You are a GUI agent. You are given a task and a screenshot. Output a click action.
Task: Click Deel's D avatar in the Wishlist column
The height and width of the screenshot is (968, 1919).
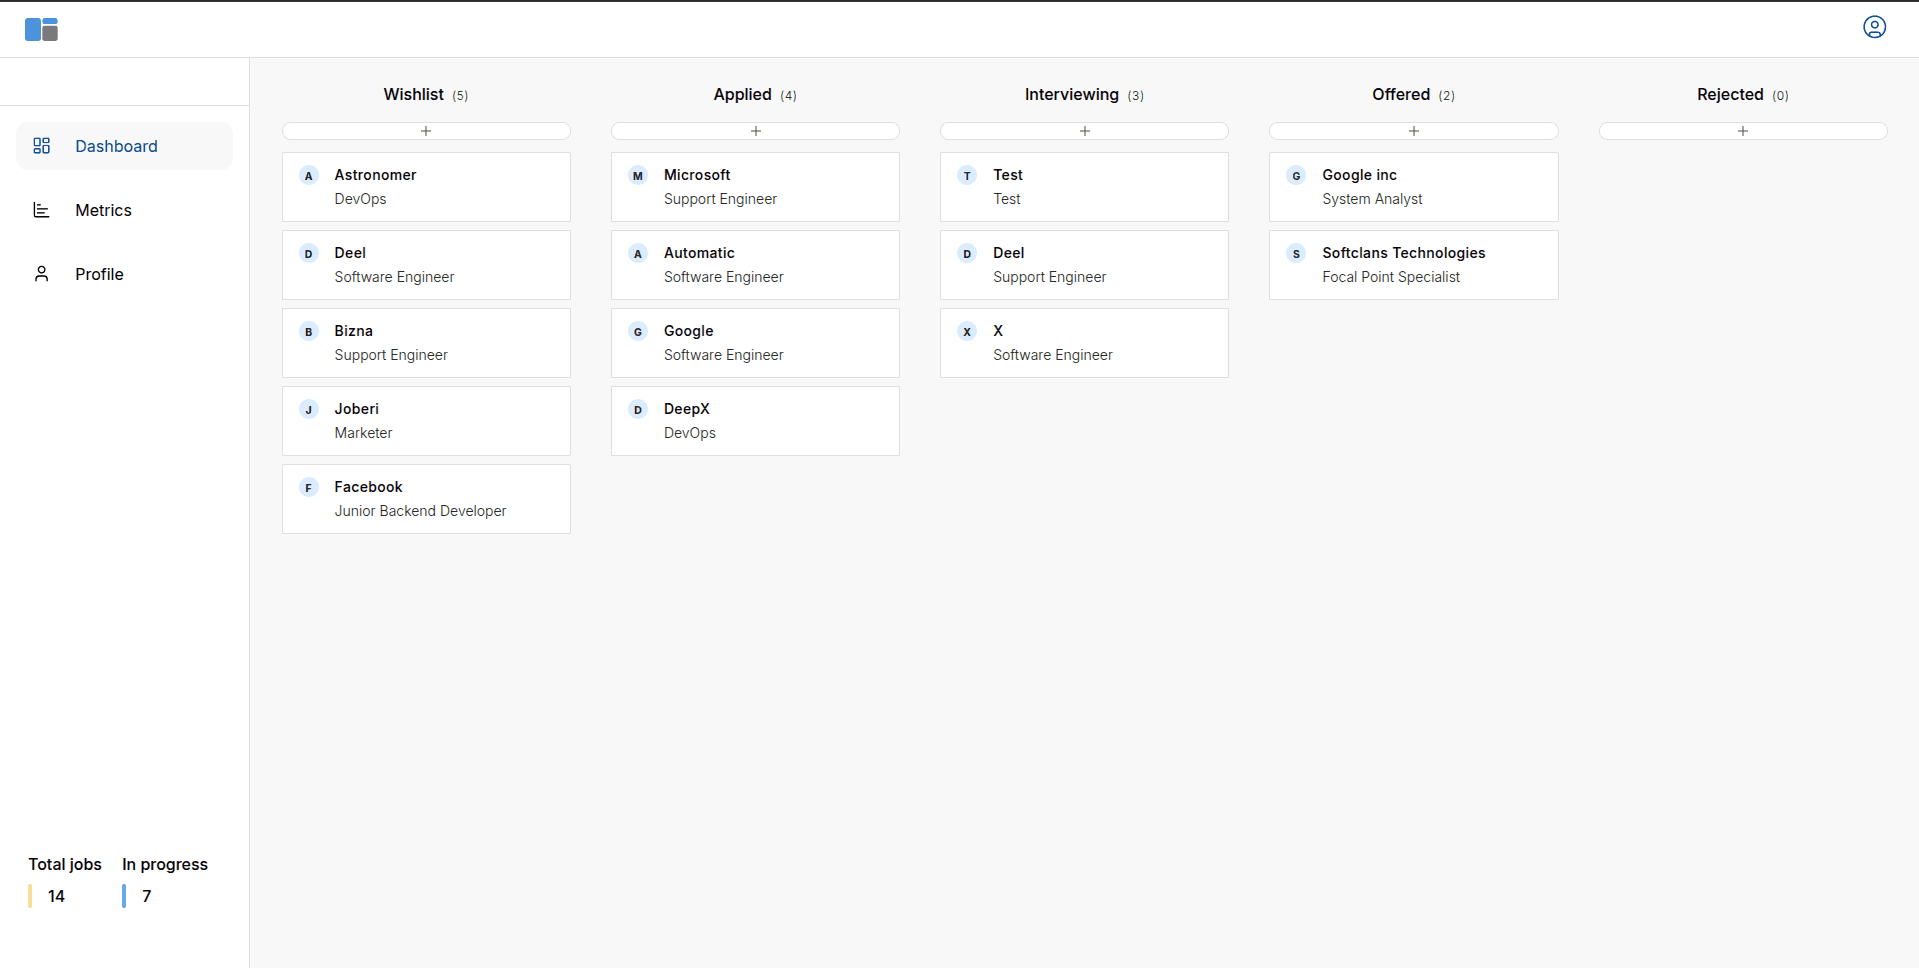pos(308,253)
